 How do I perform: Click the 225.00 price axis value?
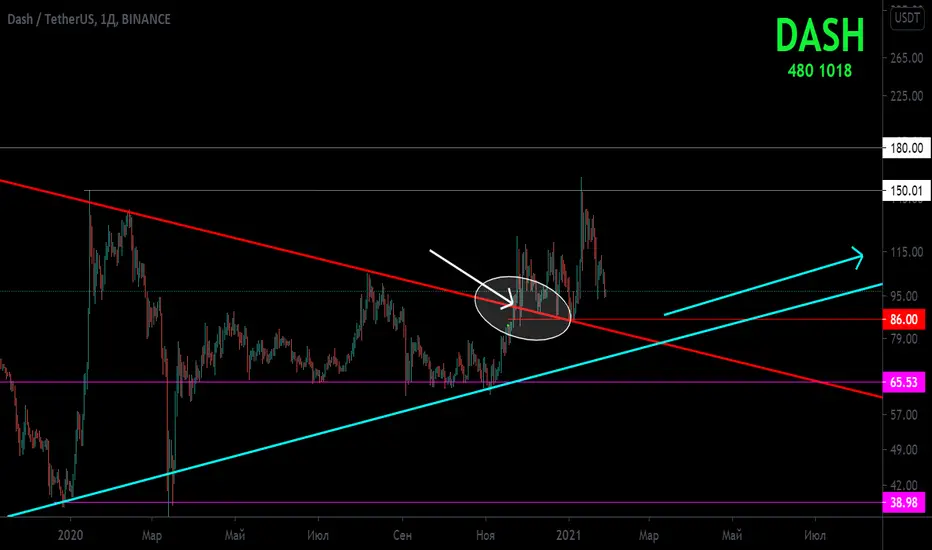906,96
